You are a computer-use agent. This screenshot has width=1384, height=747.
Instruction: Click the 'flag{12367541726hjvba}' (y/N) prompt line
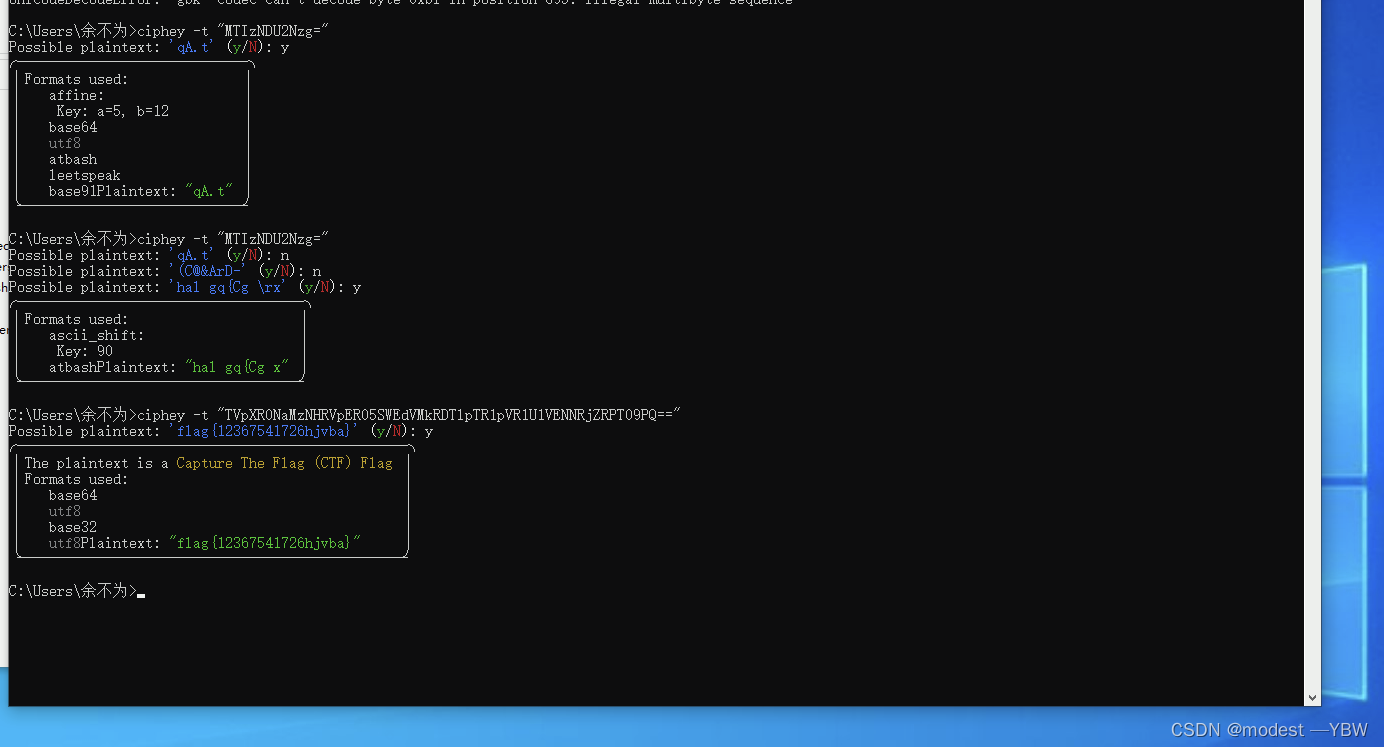click(x=221, y=431)
